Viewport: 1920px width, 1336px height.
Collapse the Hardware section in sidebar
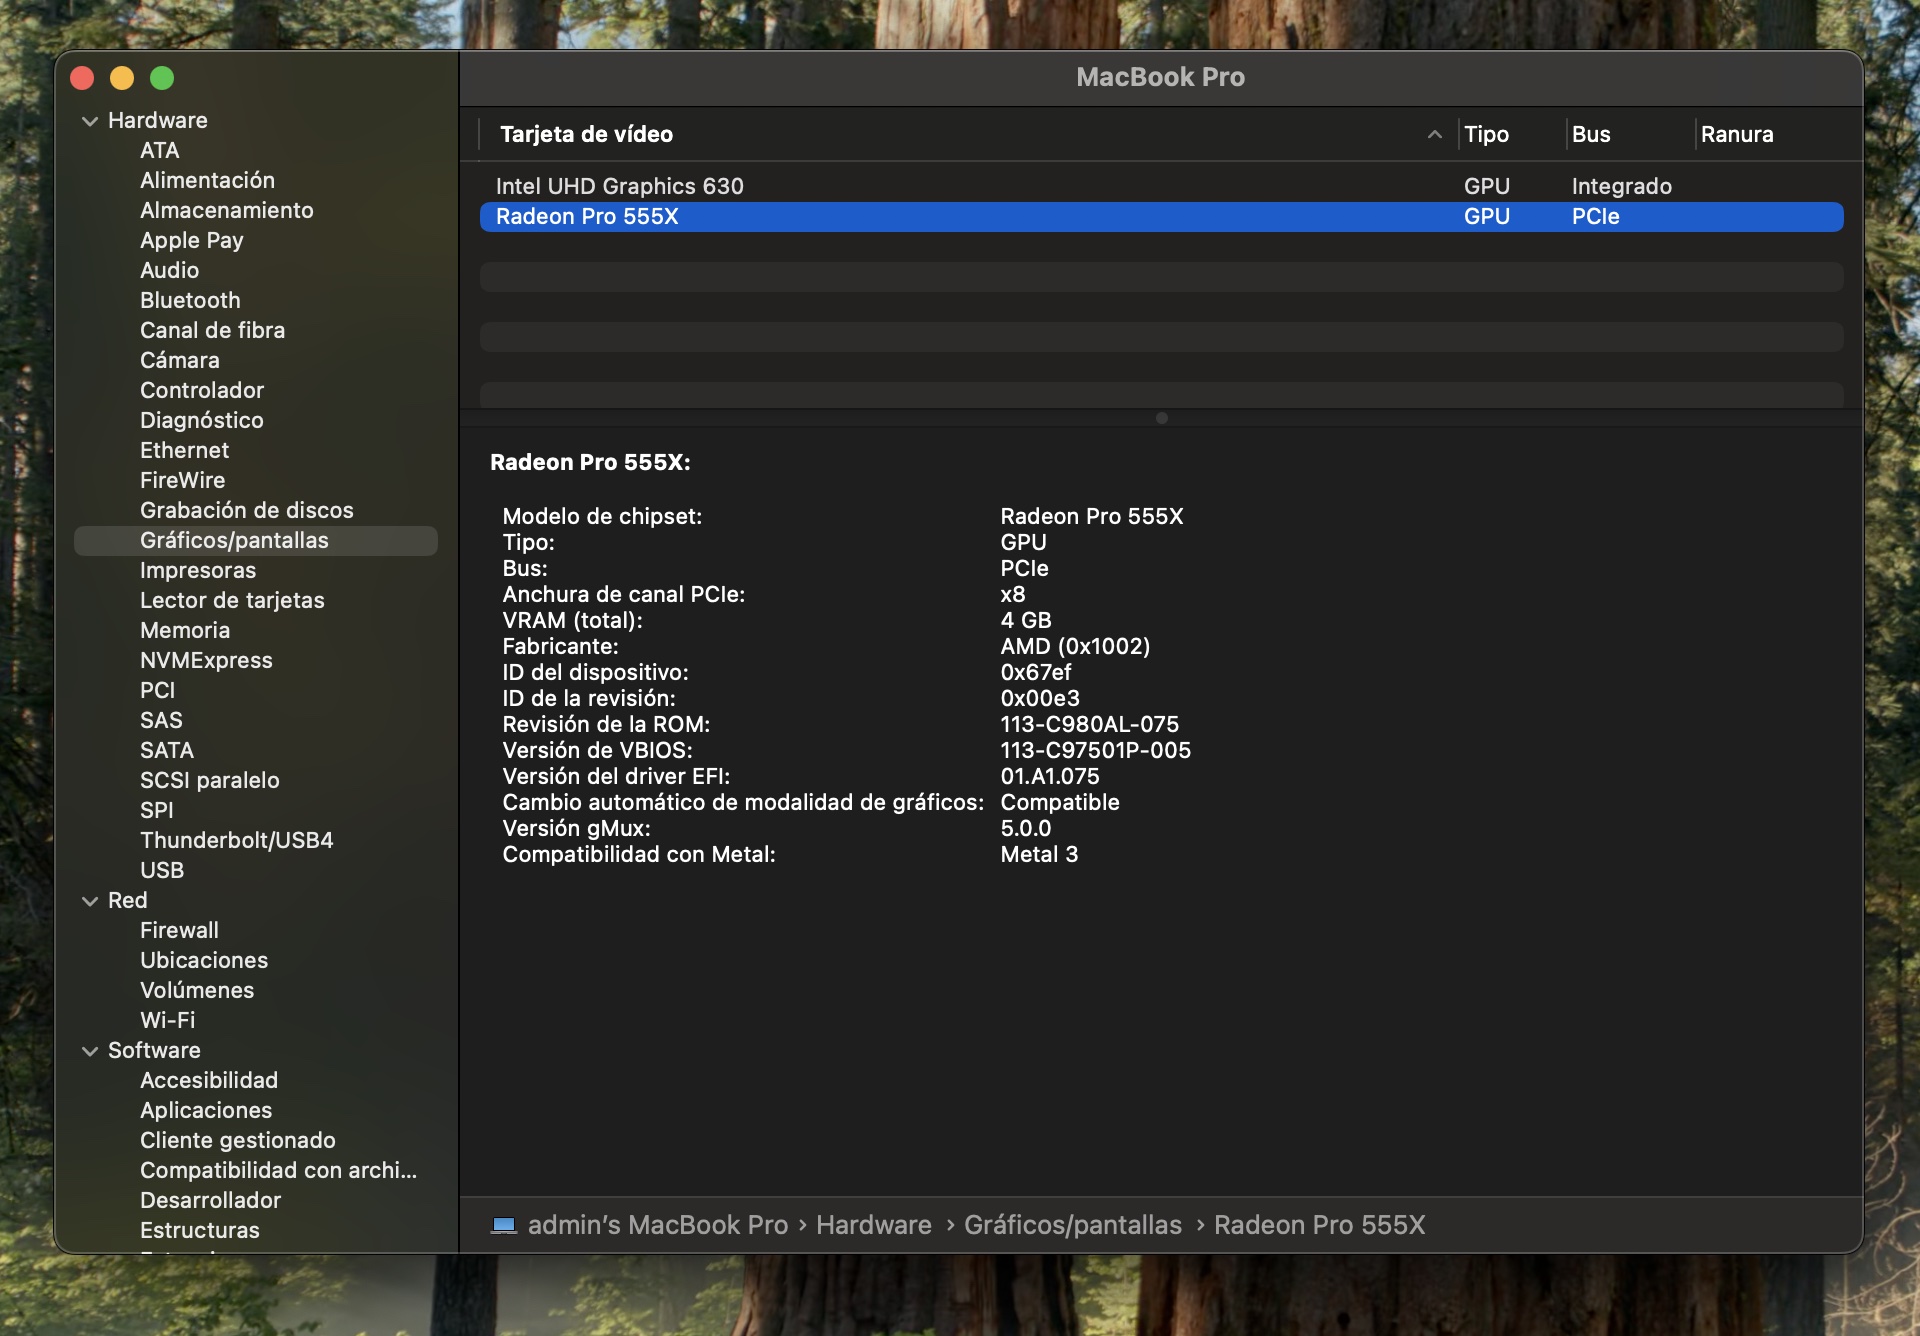click(x=90, y=121)
